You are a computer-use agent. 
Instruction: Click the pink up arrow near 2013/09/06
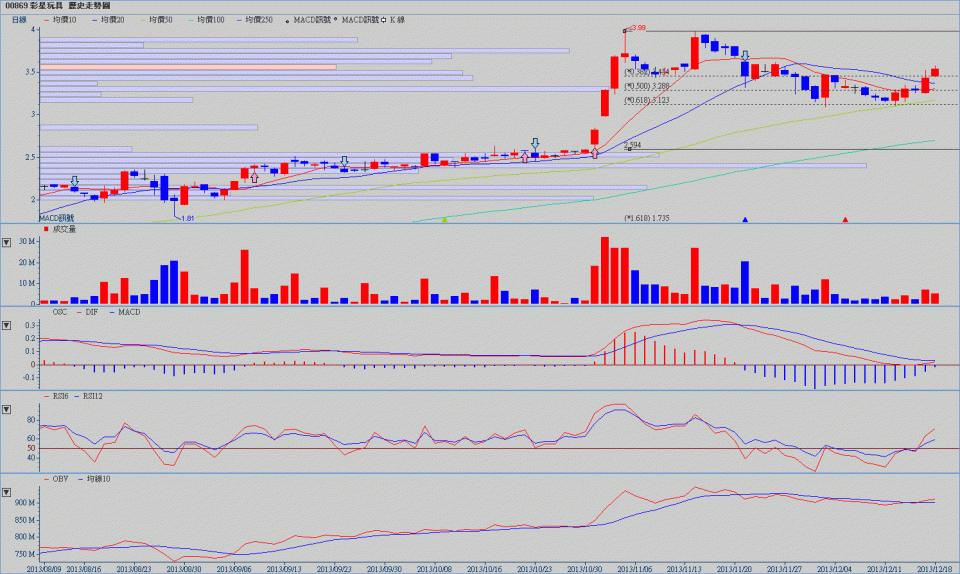[x=254, y=177]
